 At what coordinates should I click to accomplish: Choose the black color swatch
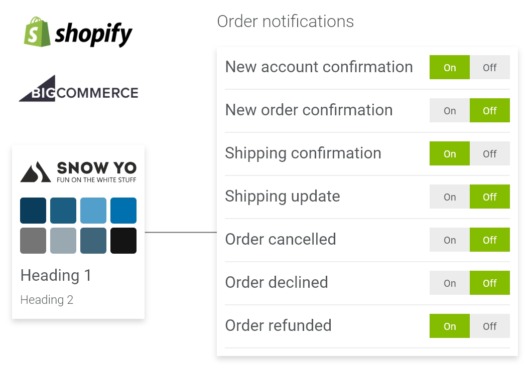point(123,241)
